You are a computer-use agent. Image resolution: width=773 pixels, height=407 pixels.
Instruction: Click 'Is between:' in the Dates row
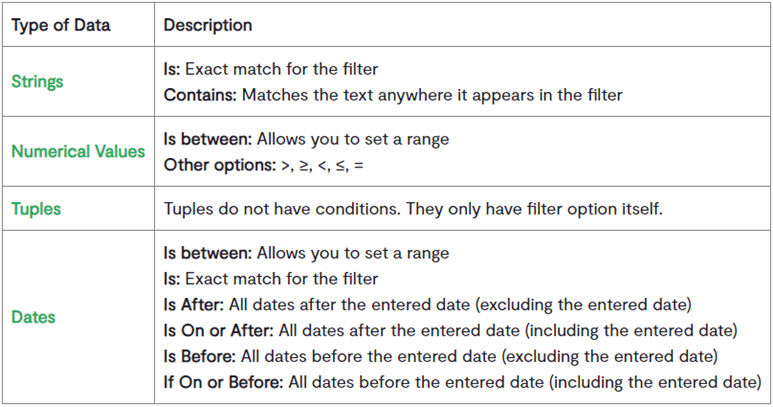click(208, 253)
